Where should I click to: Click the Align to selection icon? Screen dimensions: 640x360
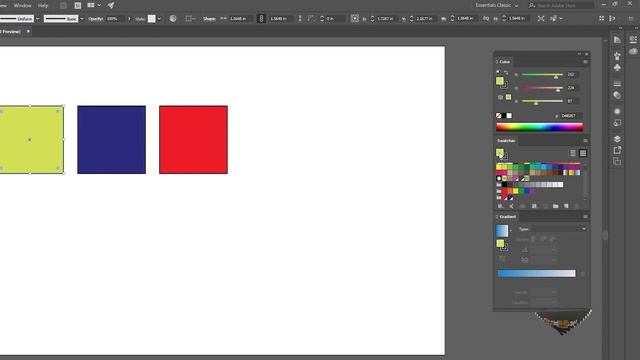(189, 18)
